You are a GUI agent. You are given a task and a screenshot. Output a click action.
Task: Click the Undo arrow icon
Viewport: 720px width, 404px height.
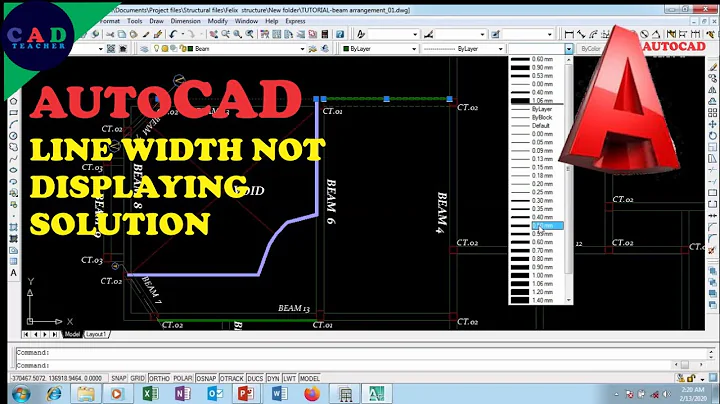point(173,34)
